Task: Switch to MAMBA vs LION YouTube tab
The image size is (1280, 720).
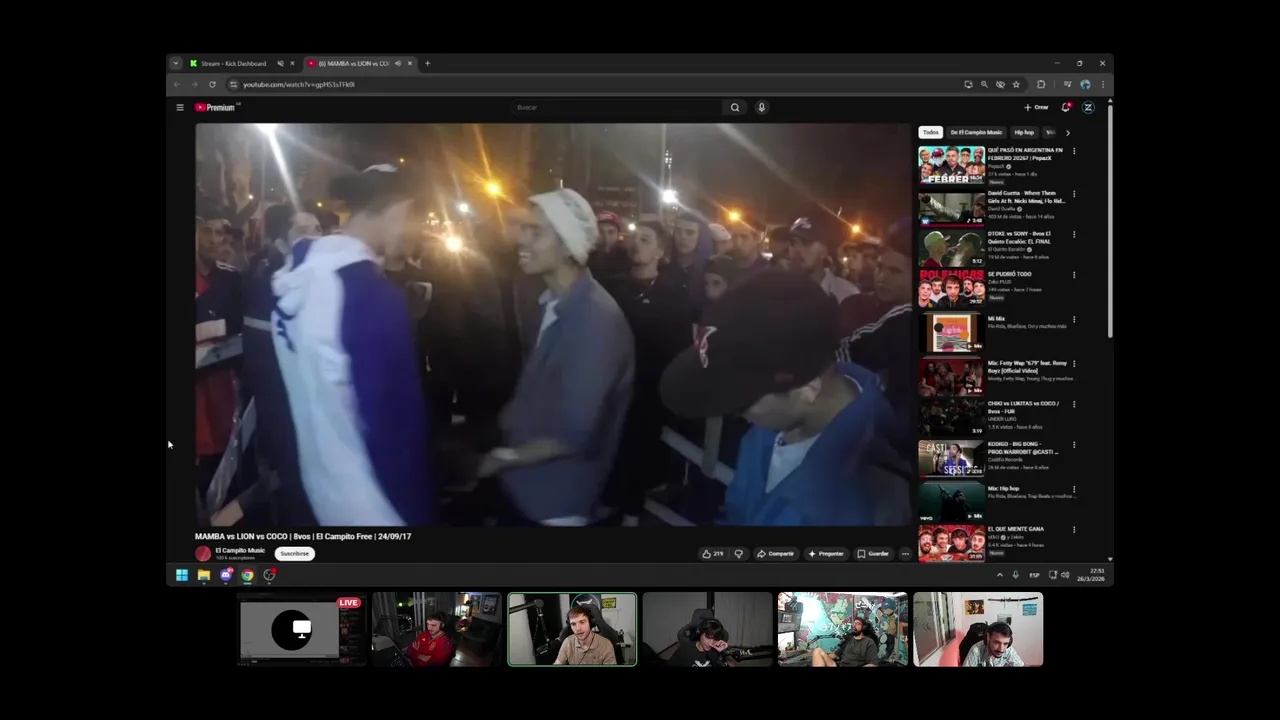Action: (352, 63)
